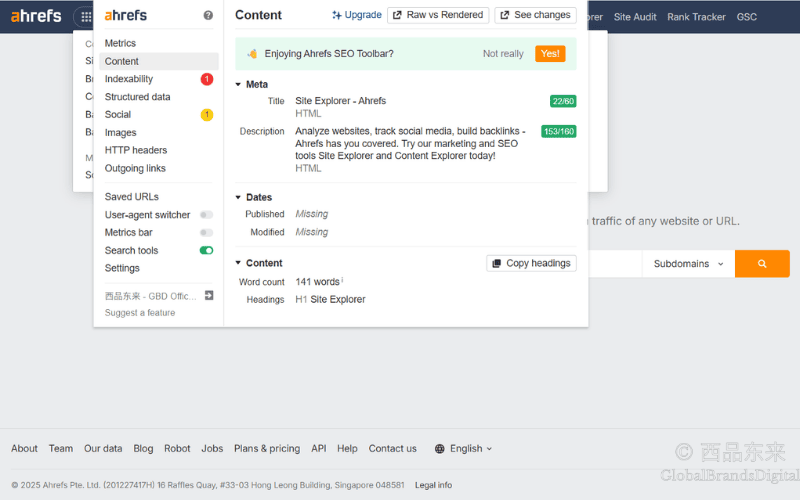This screenshot has height=500, width=800.
Task: Click Modified Missing value
Action: 312,232
